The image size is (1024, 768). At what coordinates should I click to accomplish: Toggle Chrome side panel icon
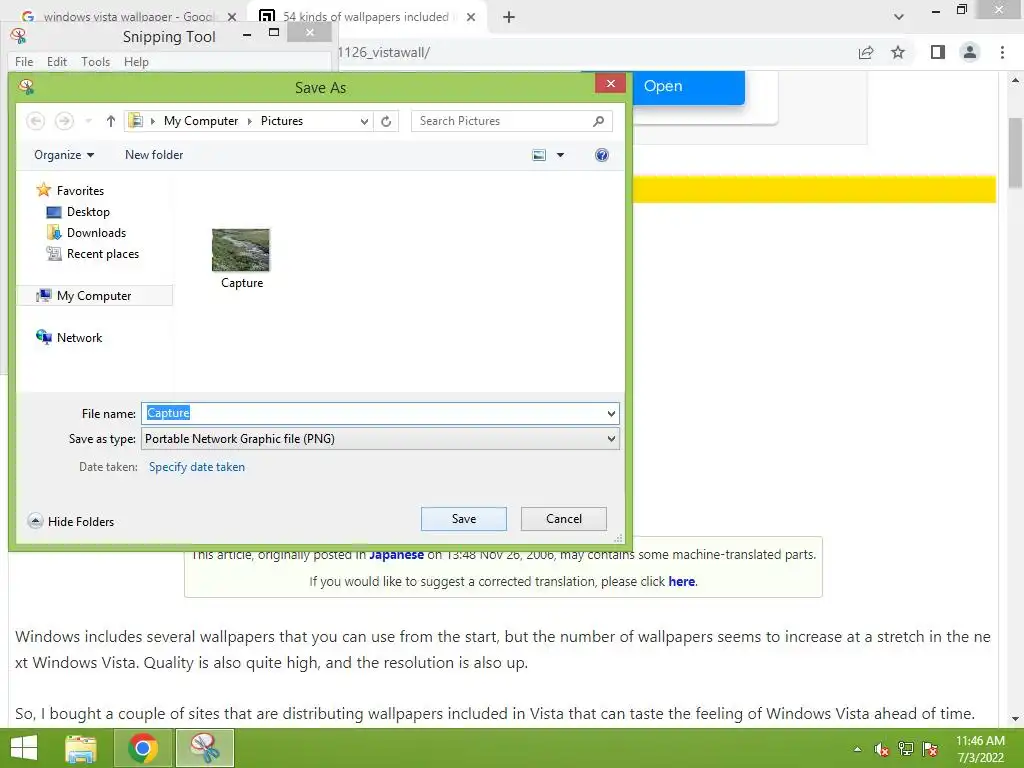938,52
